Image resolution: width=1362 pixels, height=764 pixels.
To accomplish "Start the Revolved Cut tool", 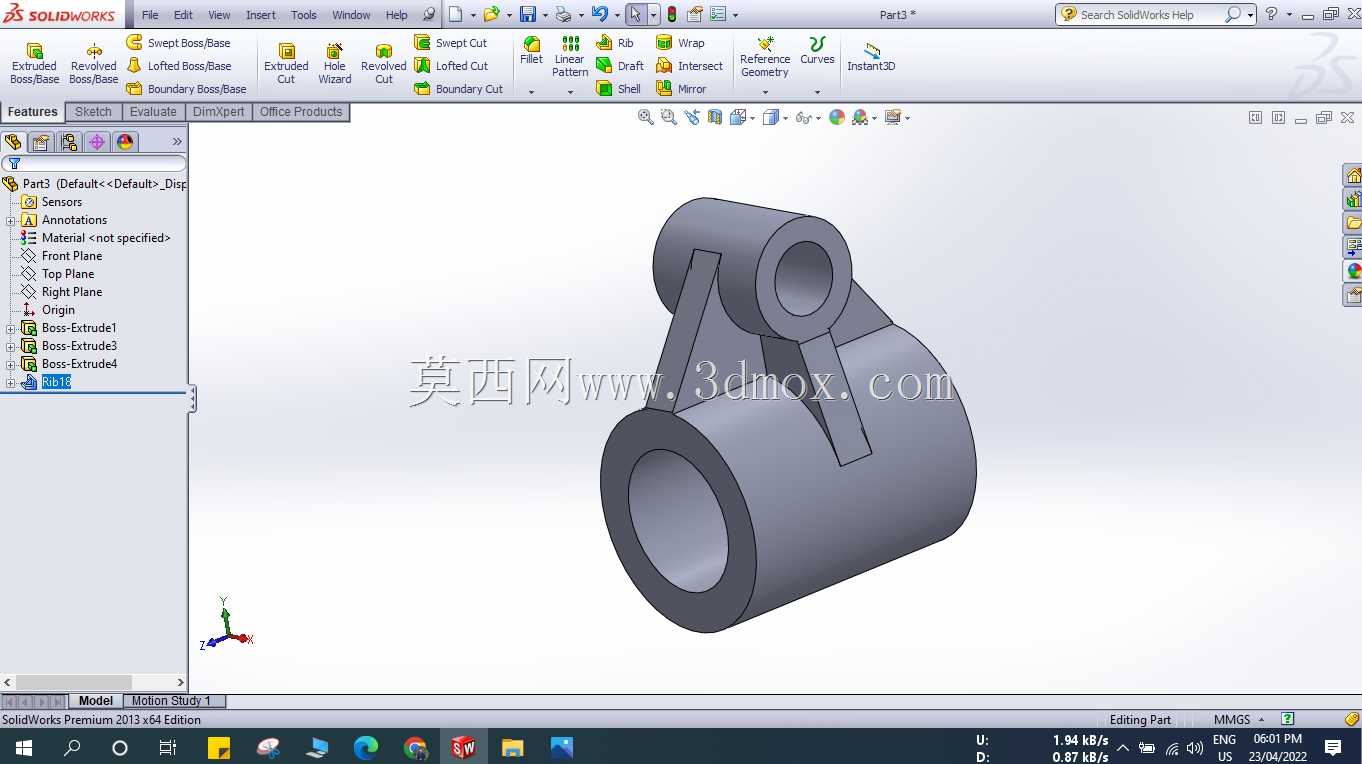I will point(384,64).
